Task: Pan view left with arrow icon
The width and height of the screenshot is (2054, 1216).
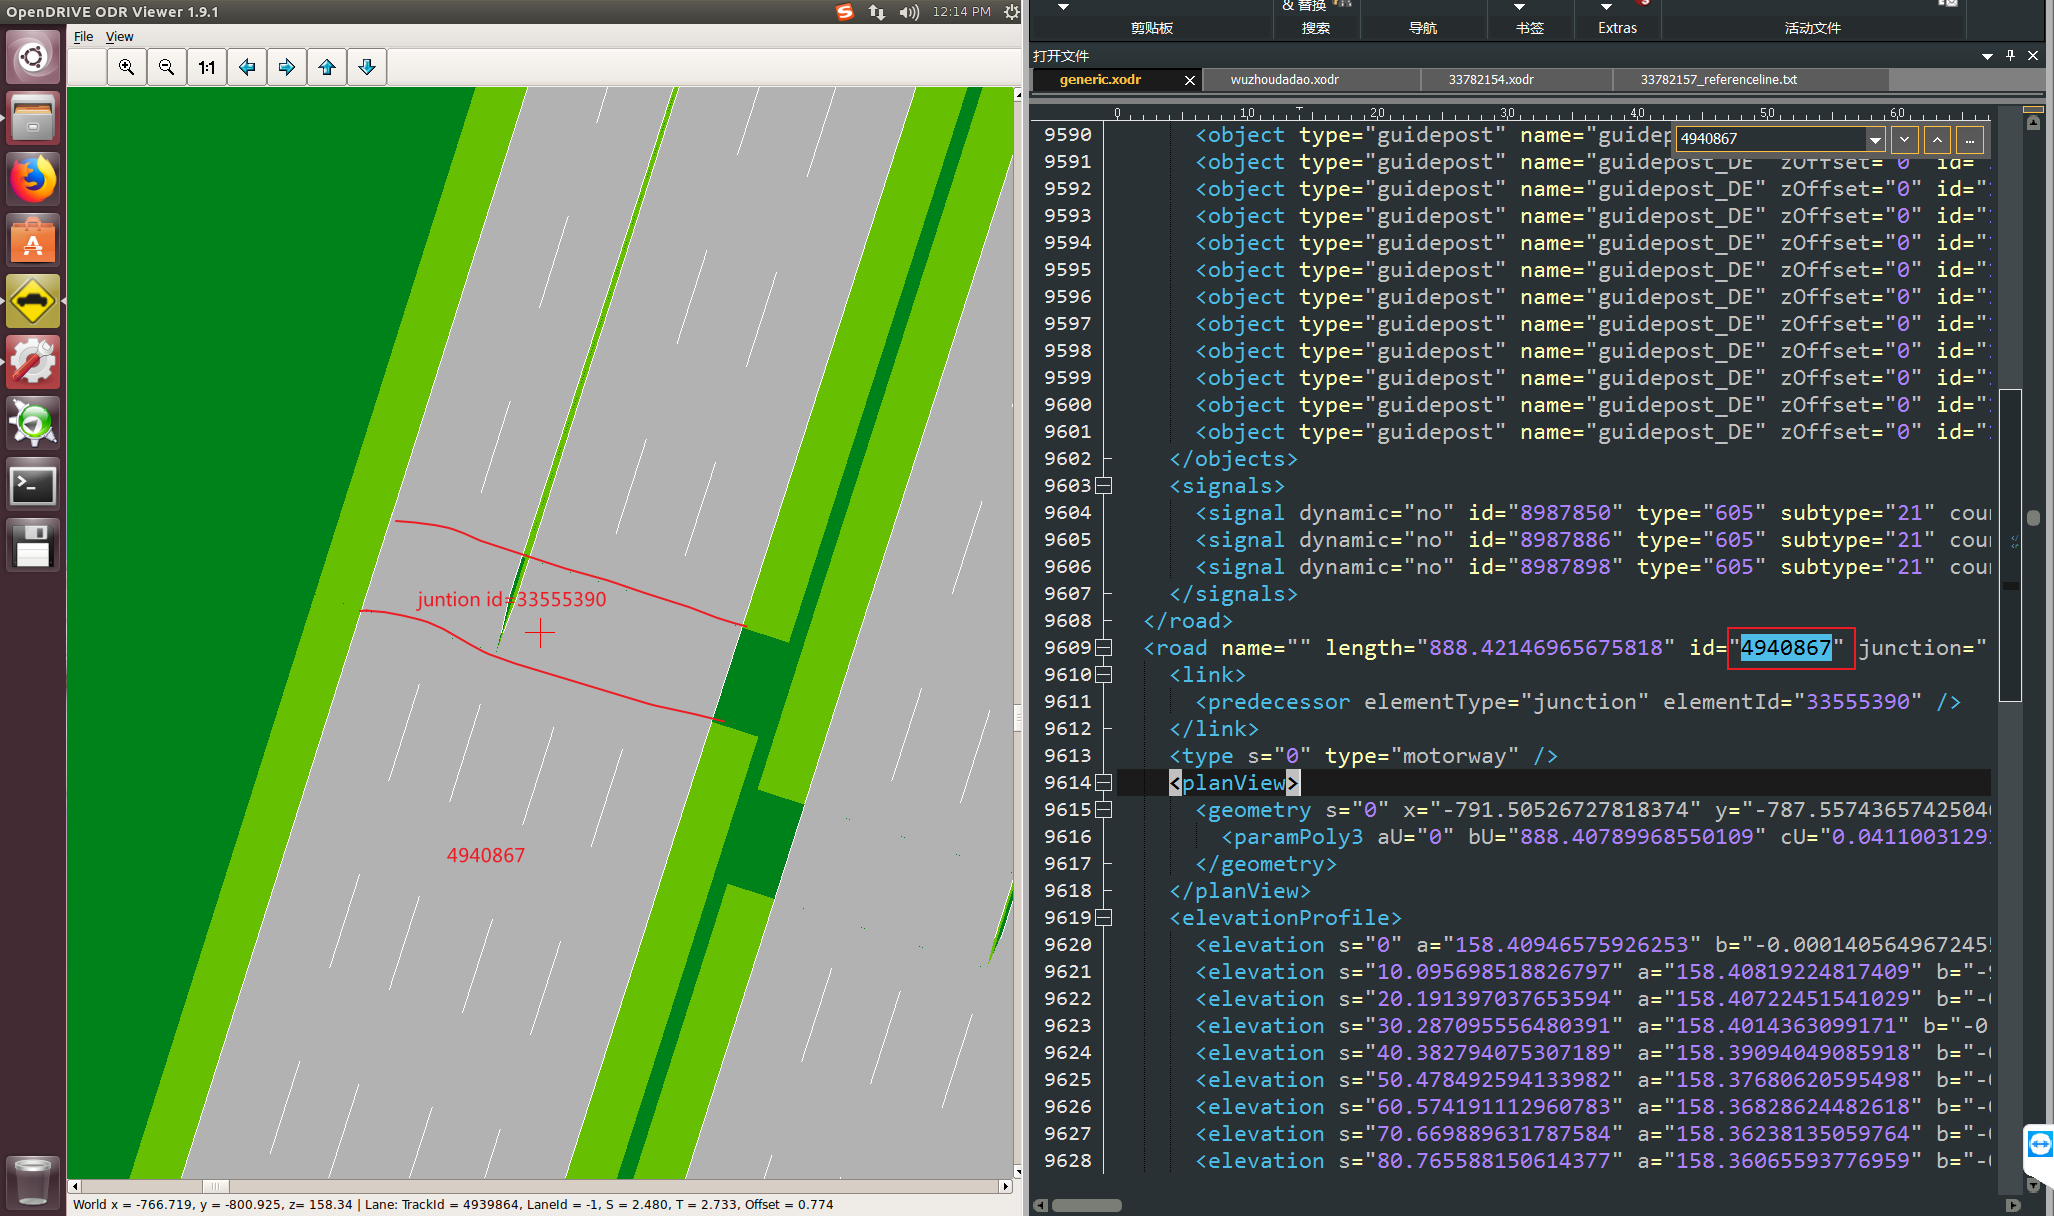Action: [247, 67]
